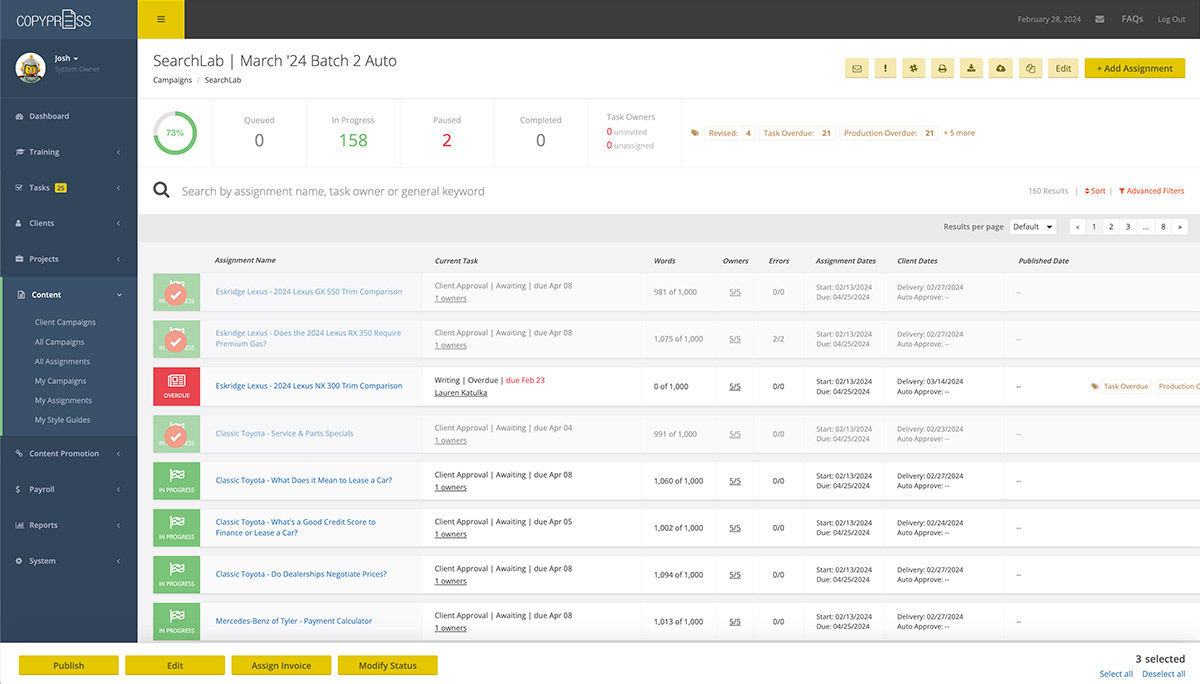Open My Campaigns in sidebar

pos(60,381)
